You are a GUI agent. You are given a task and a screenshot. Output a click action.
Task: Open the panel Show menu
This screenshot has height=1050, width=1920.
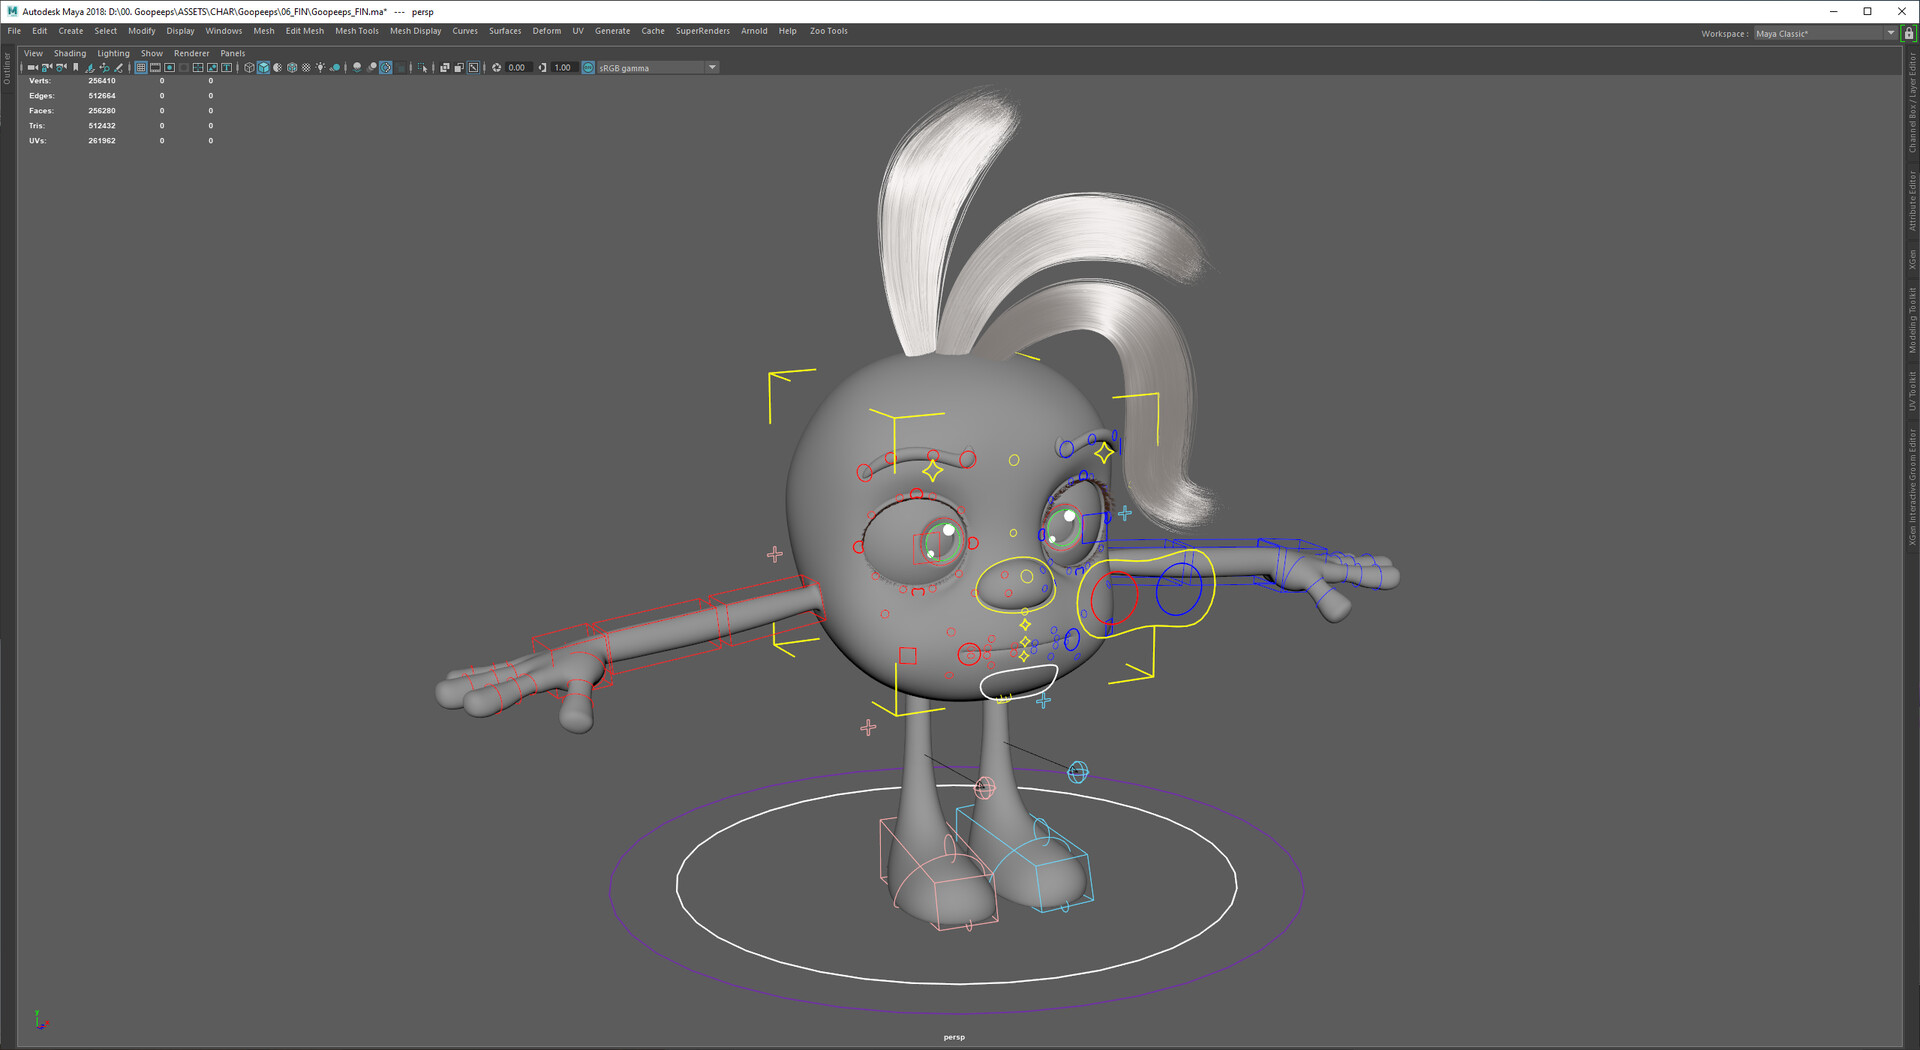click(152, 53)
